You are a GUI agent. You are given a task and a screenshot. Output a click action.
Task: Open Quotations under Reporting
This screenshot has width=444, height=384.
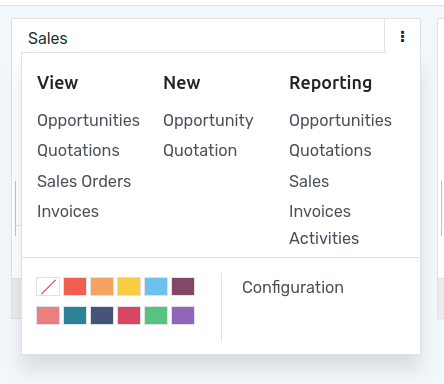click(x=330, y=151)
